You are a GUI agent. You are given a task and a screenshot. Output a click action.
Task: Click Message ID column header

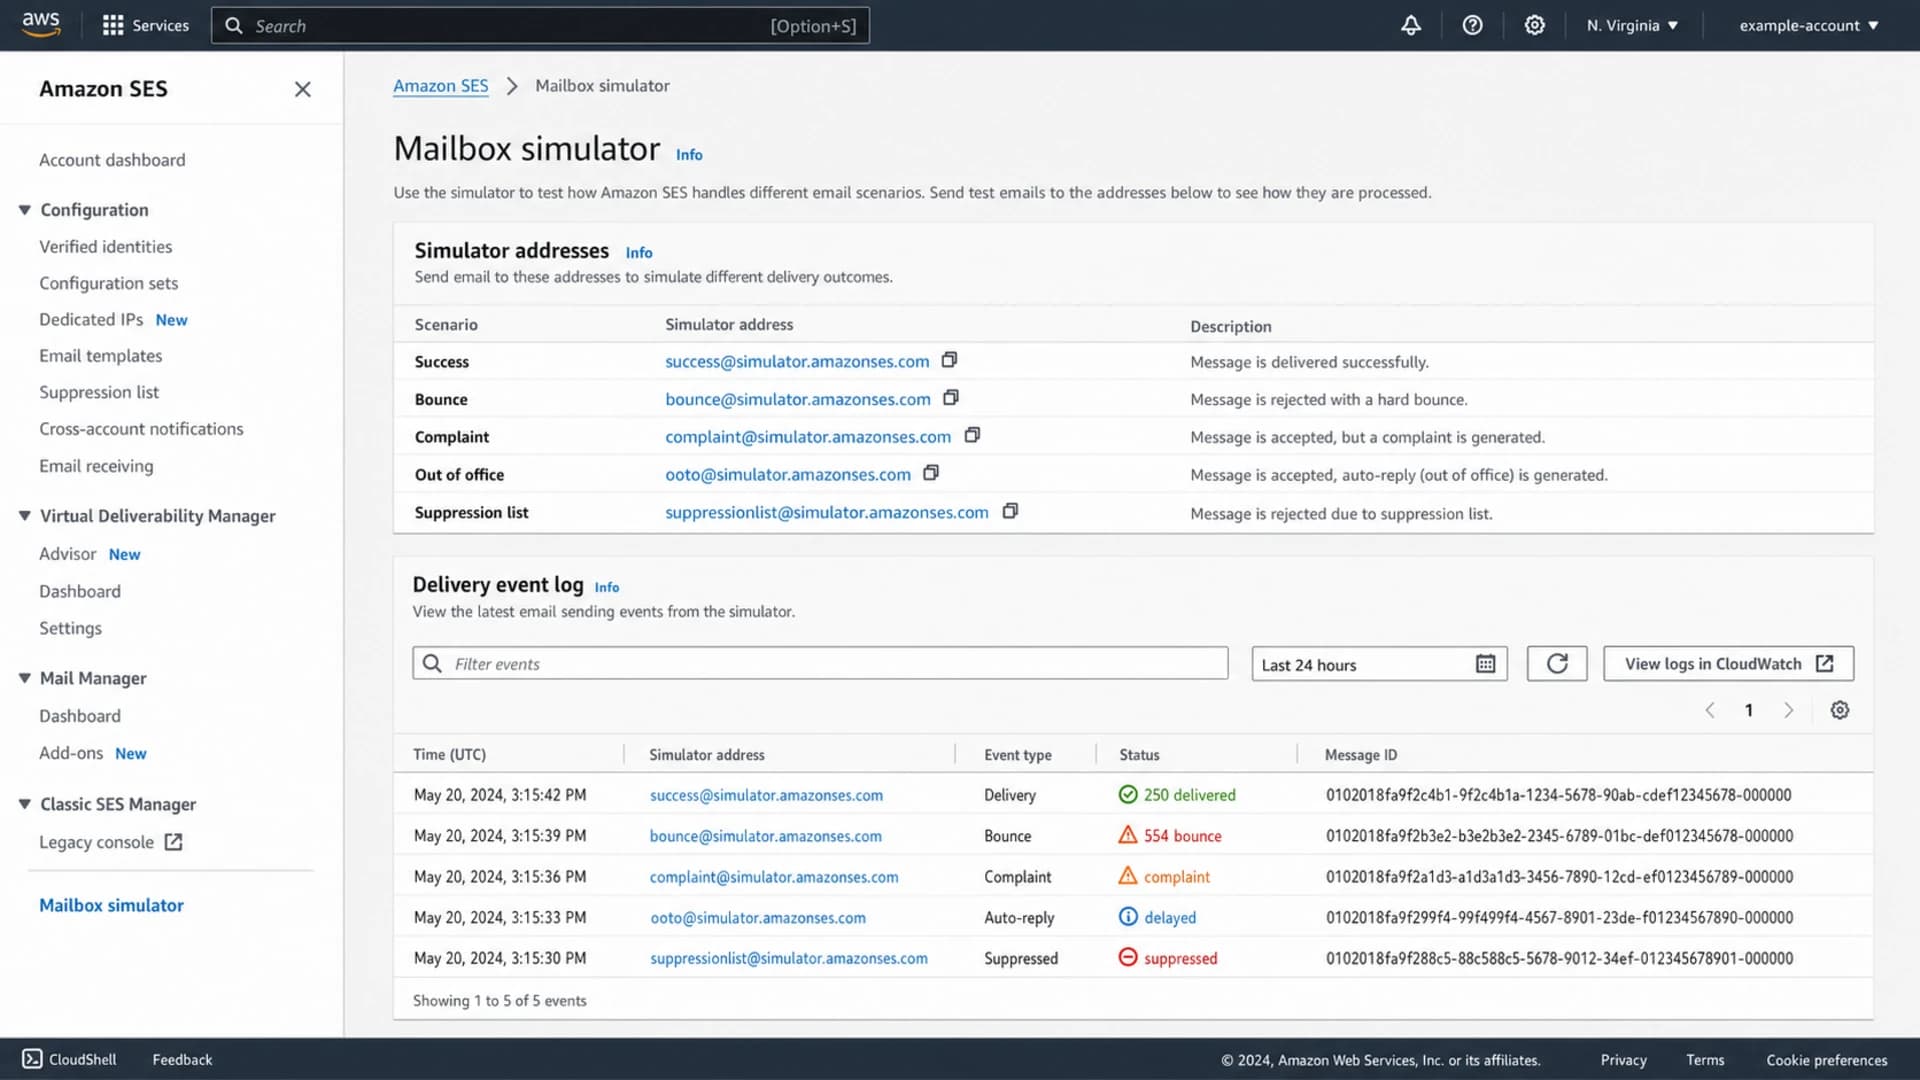click(x=1360, y=755)
